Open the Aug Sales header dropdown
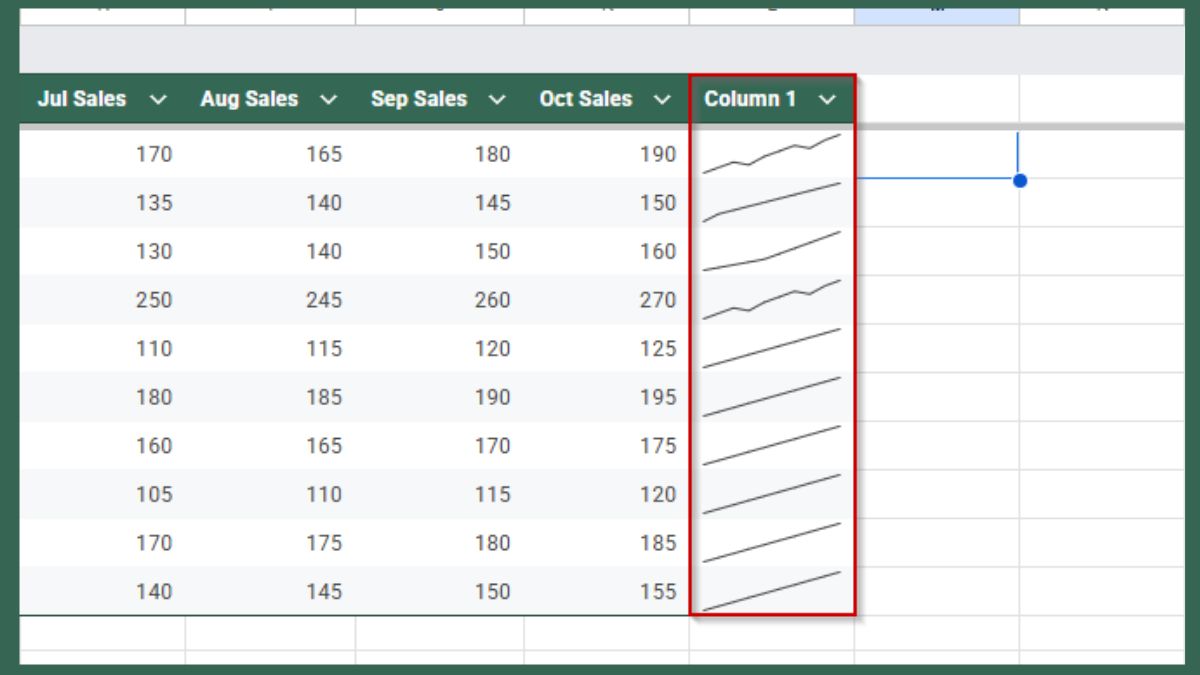The height and width of the screenshot is (675, 1200). click(x=327, y=99)
